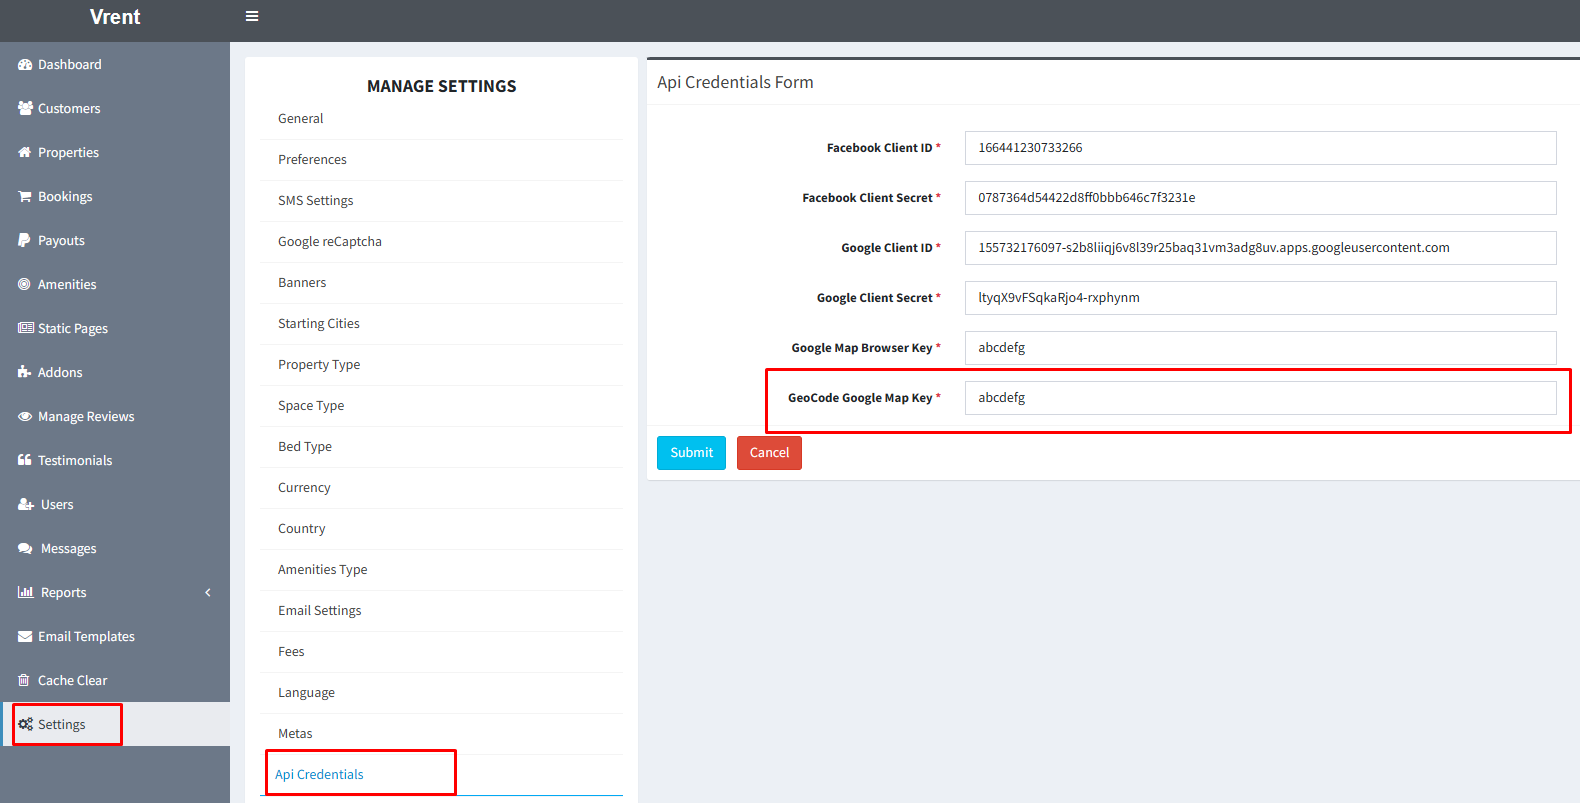The image size is (1580, 803).
Task: Click the Customers group icon
Action: 25,108
